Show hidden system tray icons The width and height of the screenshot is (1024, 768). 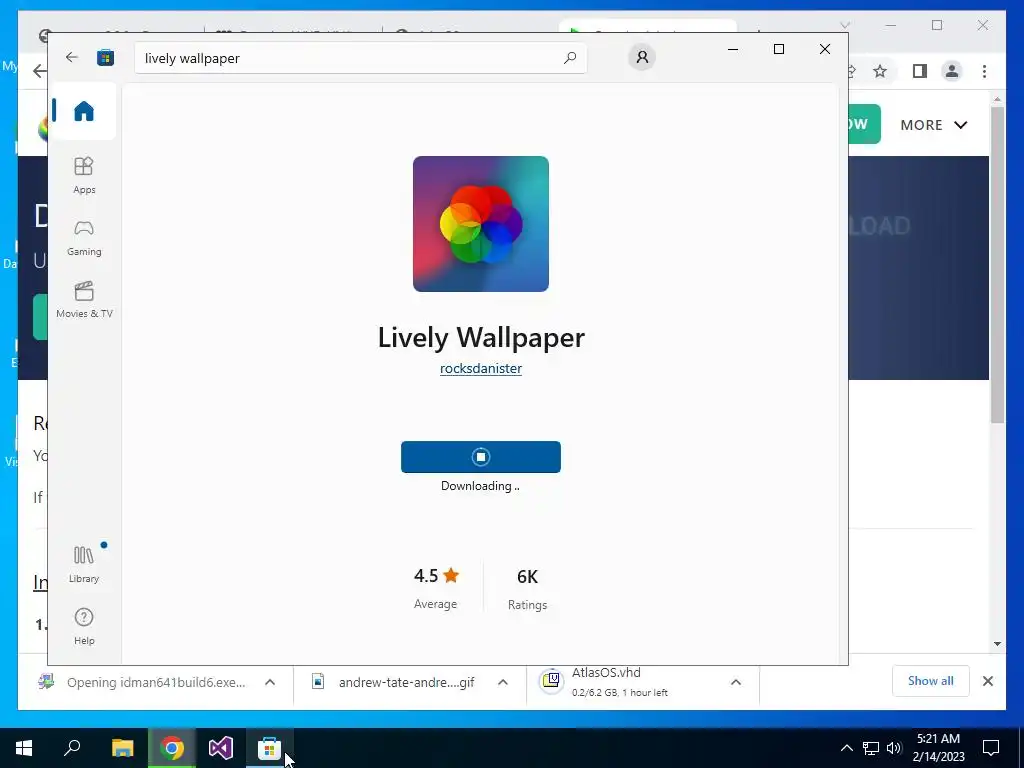(846, 748)
